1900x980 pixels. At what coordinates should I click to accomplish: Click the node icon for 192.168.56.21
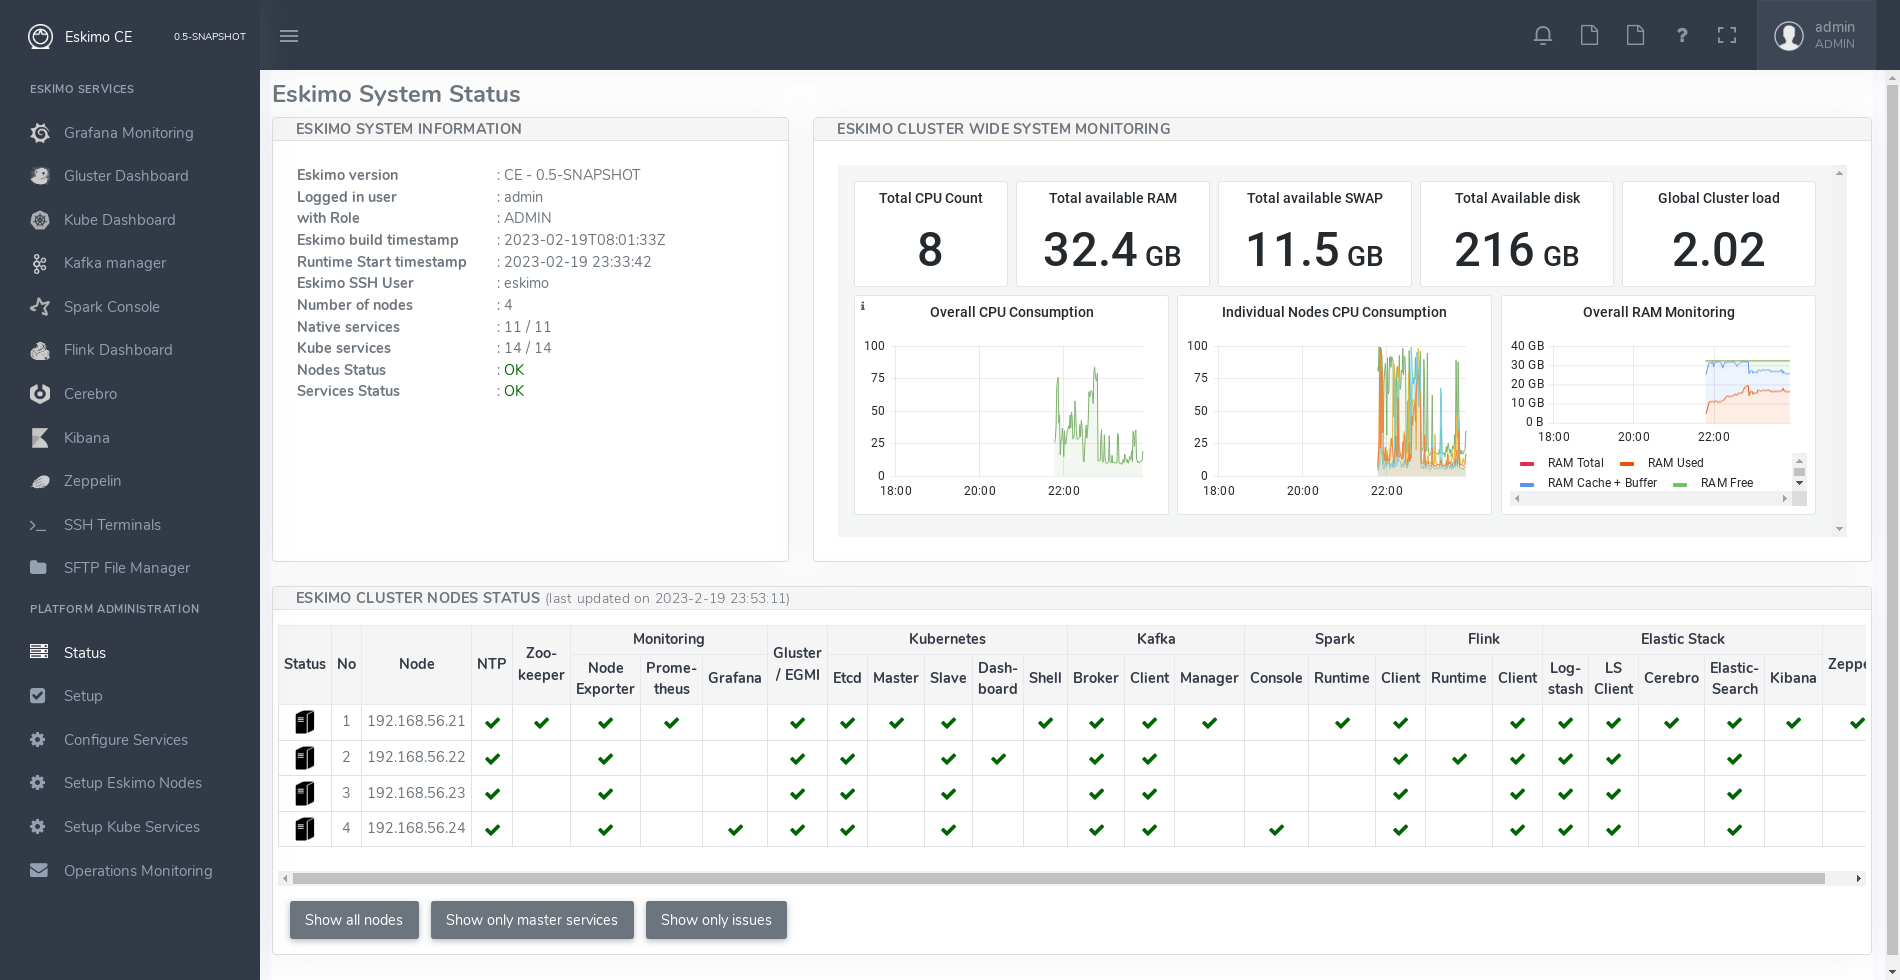[x=305, y=722]
